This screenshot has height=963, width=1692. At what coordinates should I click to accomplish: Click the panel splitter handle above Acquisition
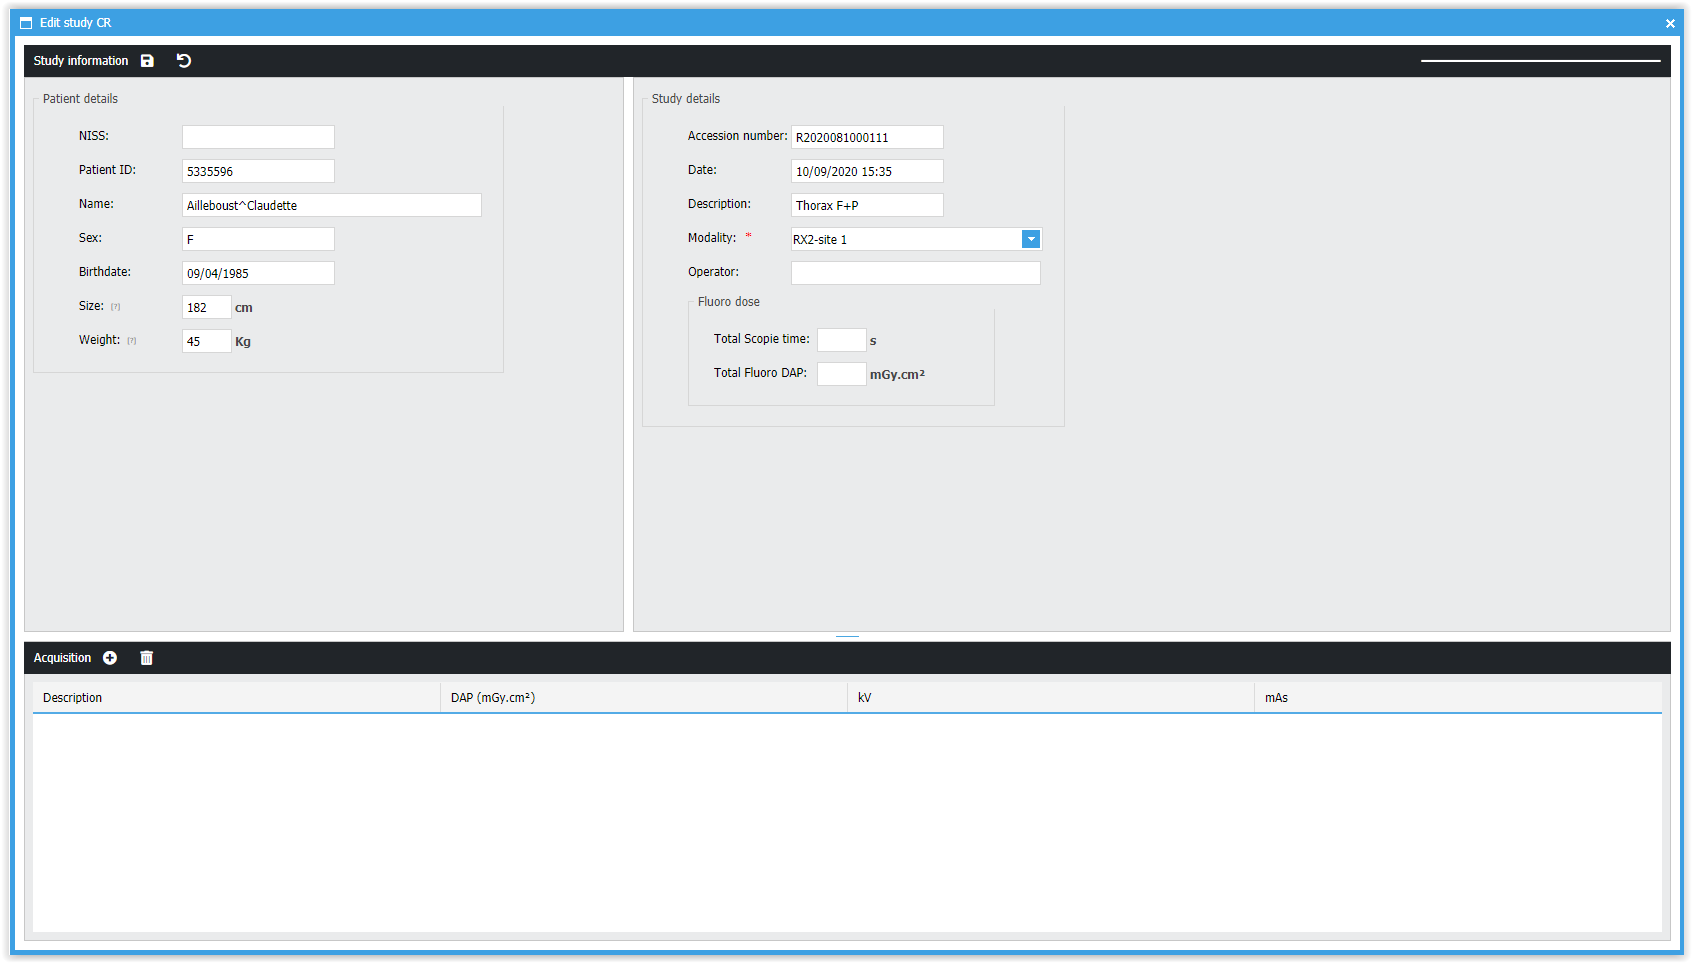click(847, 636)
